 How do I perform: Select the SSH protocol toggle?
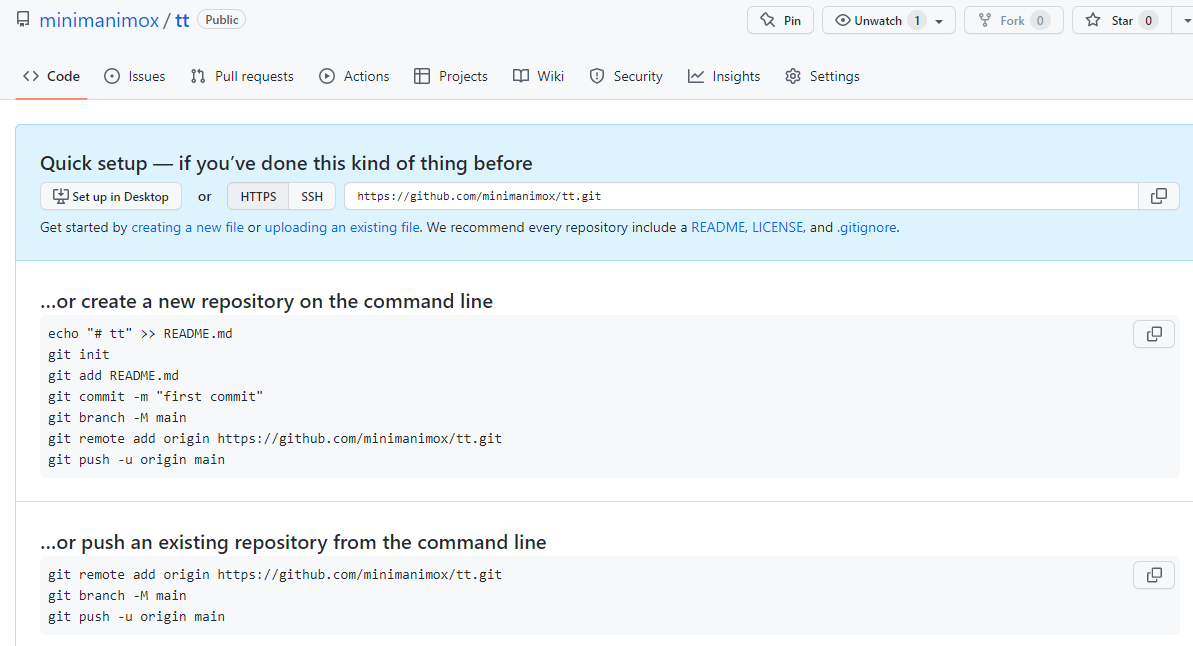click(x=312, y=196)
